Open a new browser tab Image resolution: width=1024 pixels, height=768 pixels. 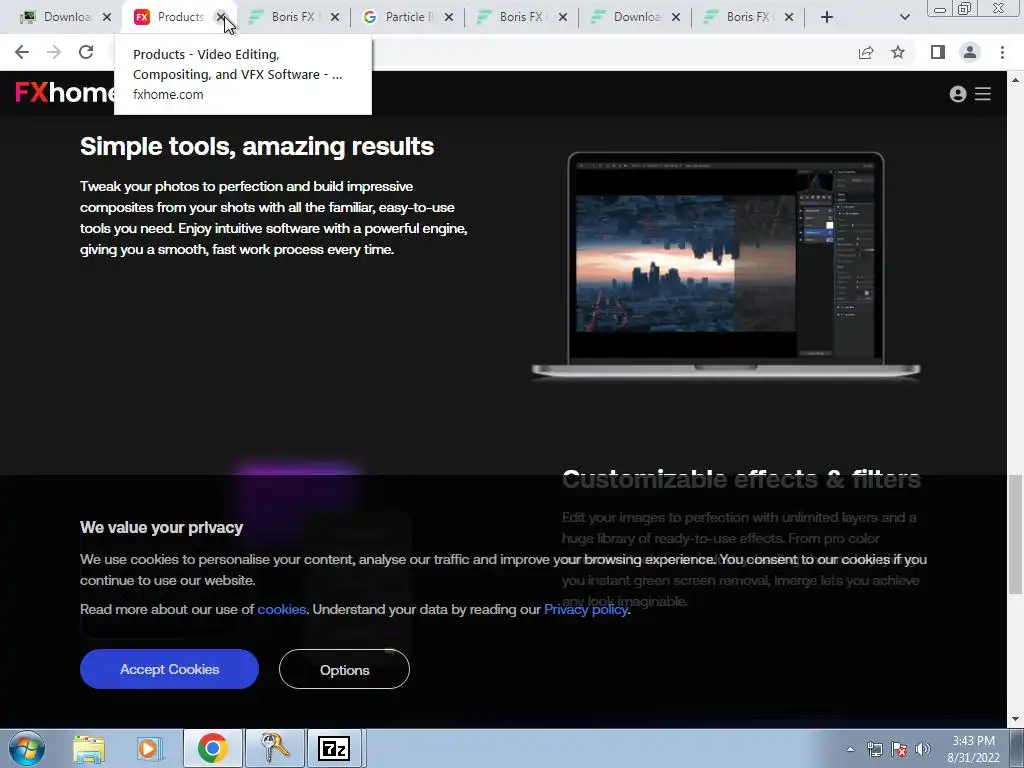827,17
